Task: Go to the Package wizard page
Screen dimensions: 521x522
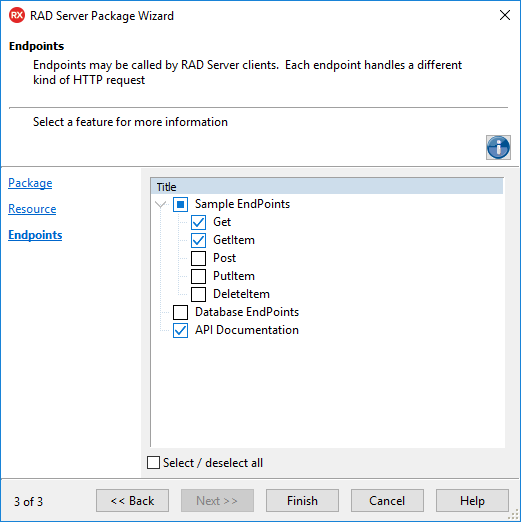Action: 30,183
